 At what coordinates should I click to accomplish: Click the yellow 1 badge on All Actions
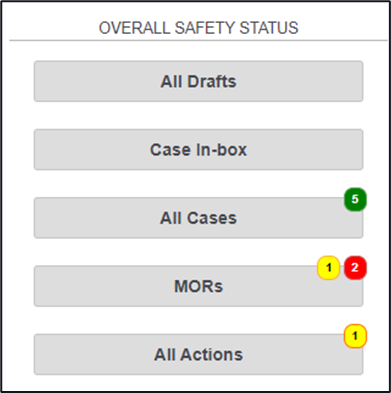(355, 336)
